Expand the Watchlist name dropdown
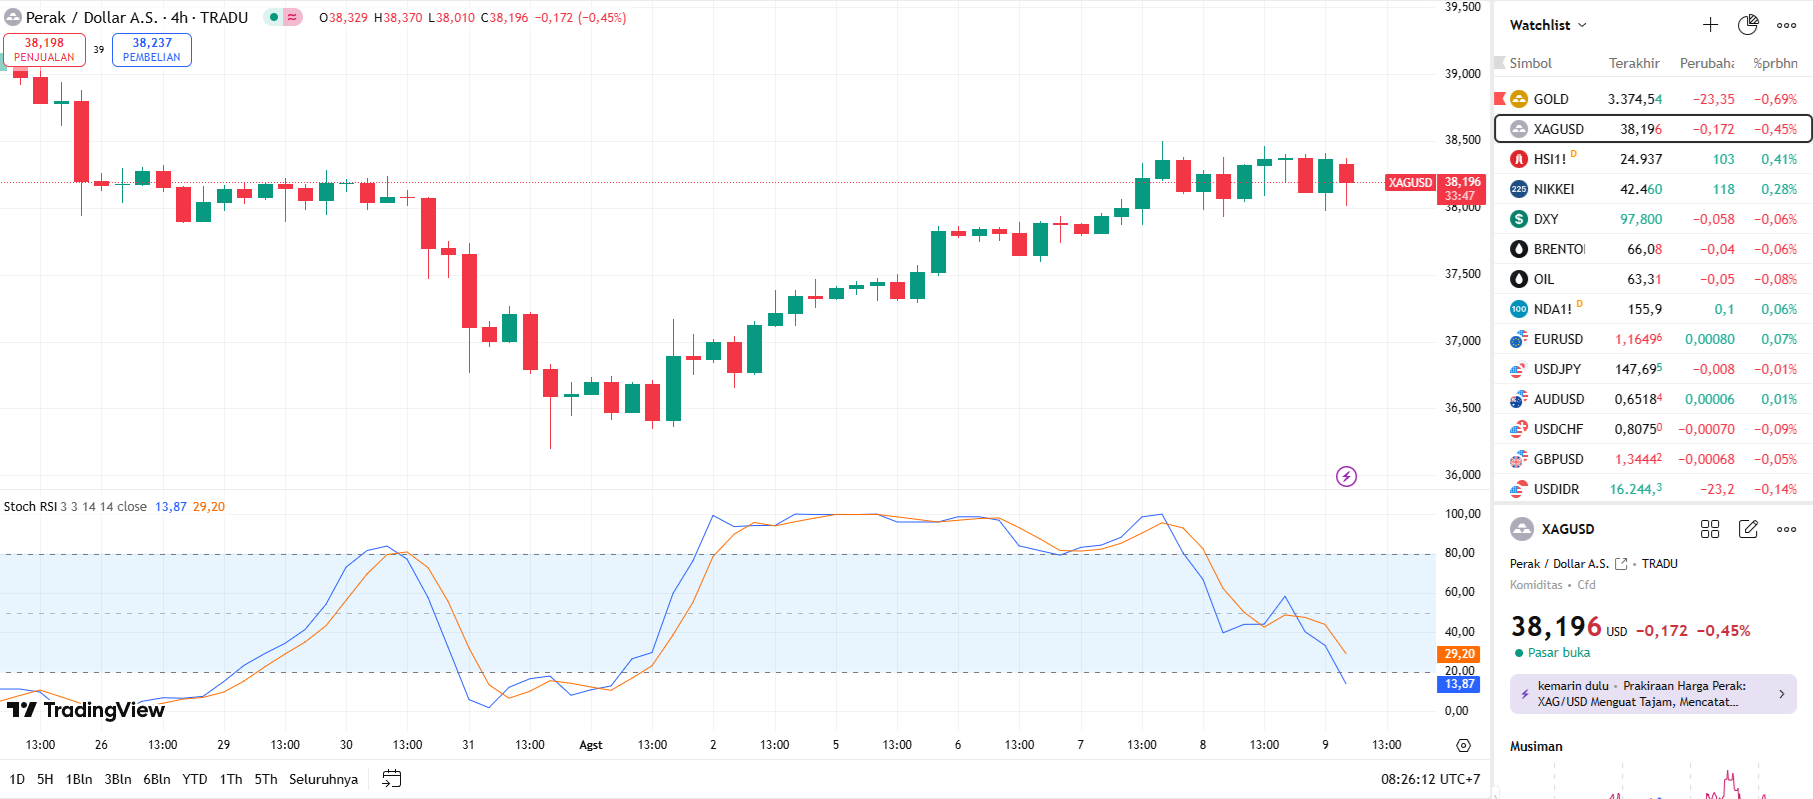The height and width of the screenshot is (799, 1813). coord(1548,25)
